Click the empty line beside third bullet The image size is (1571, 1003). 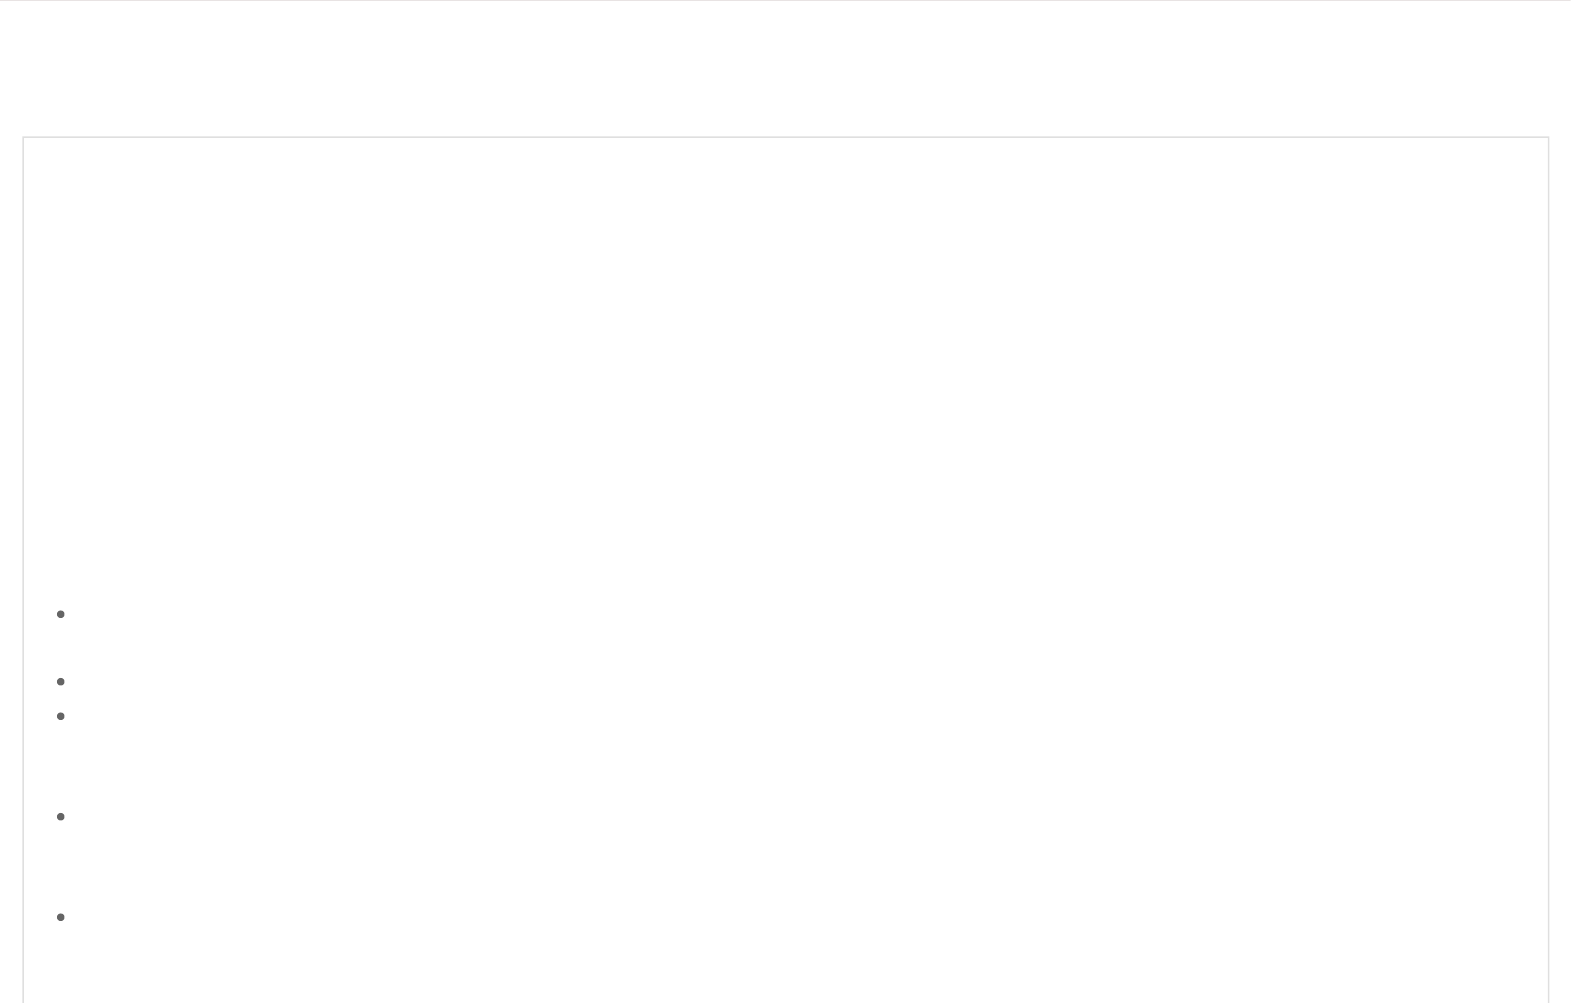click(x=800, y=716)
